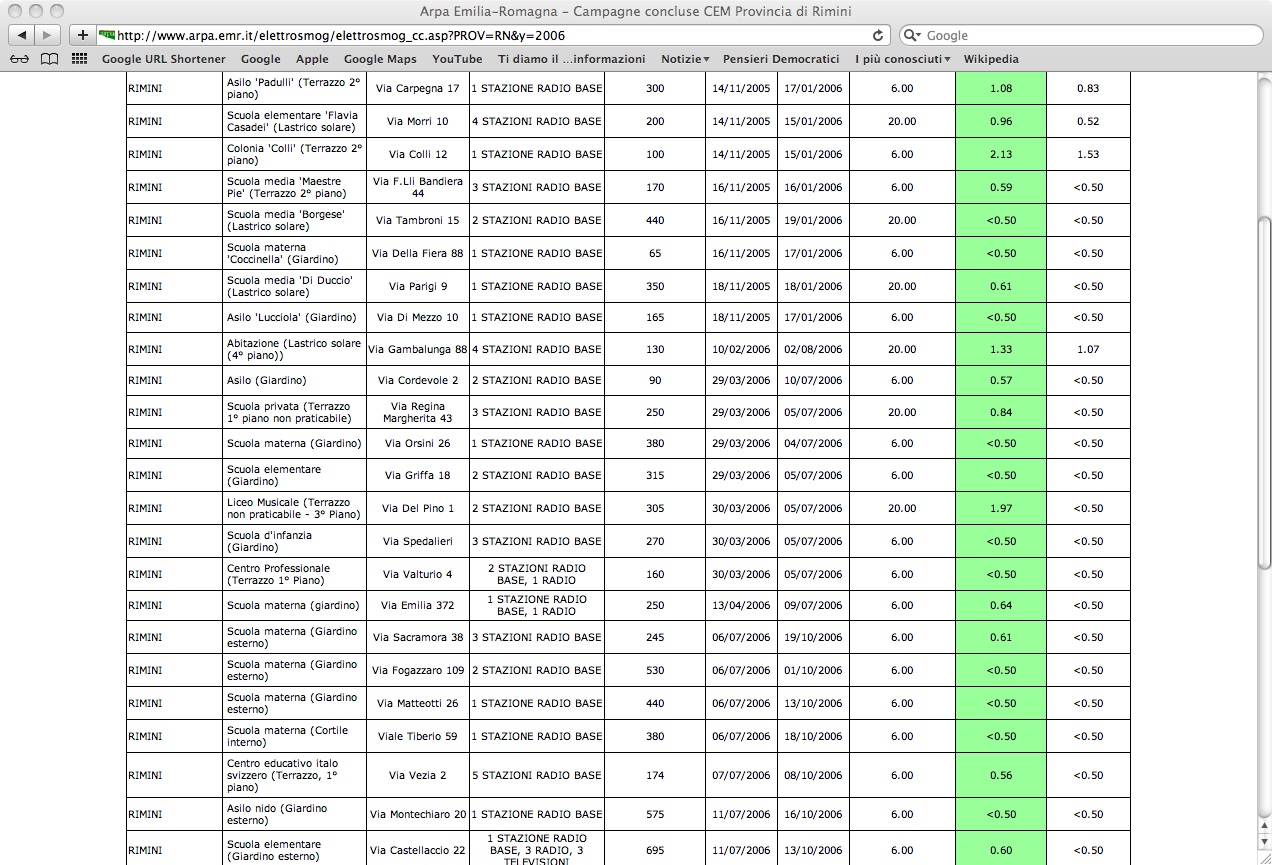Select Colonia 'Colli' site cell

(294, 154)
